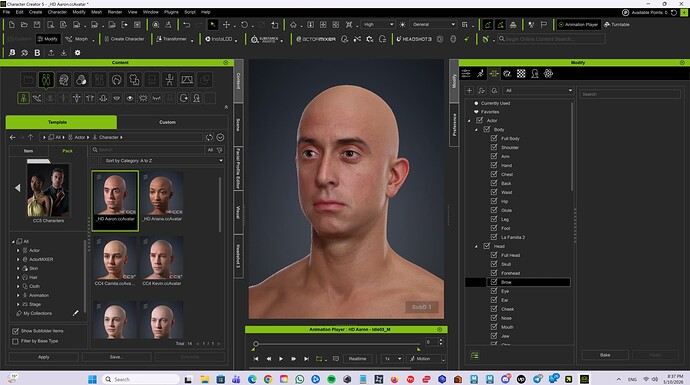Viewport: 690px width, 385px height.
Task: Click the plus icon in the Modify panel
Action: click(469, 91)
